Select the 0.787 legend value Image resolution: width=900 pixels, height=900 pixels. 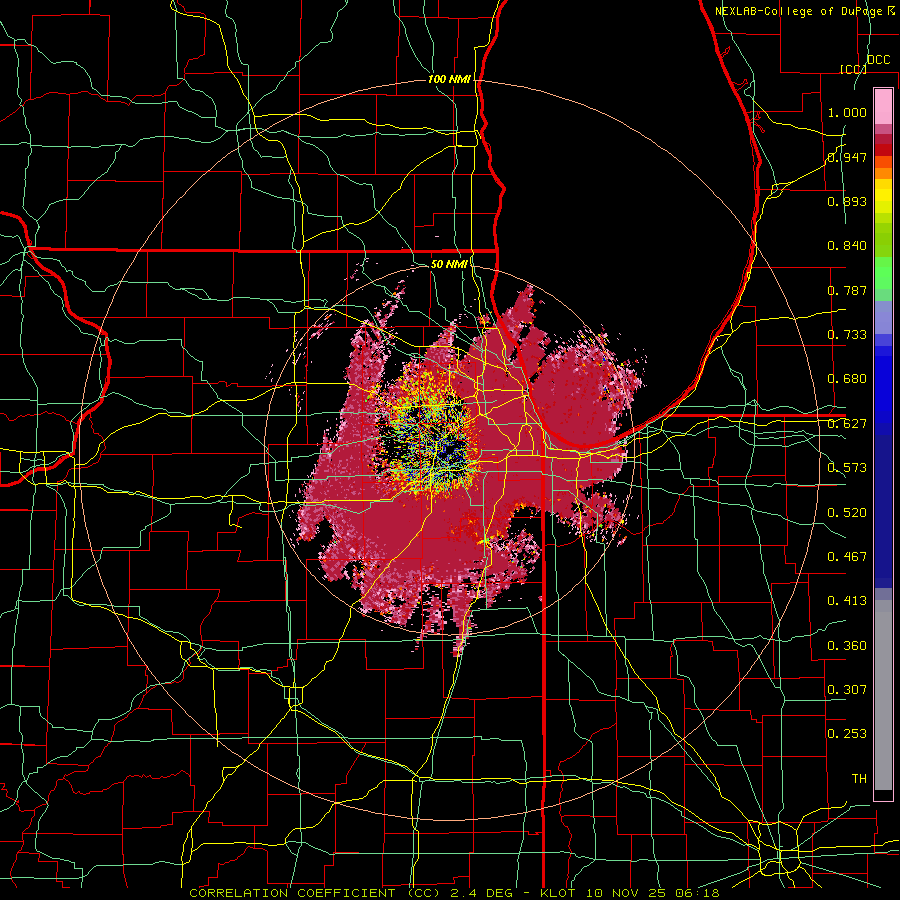847,290
